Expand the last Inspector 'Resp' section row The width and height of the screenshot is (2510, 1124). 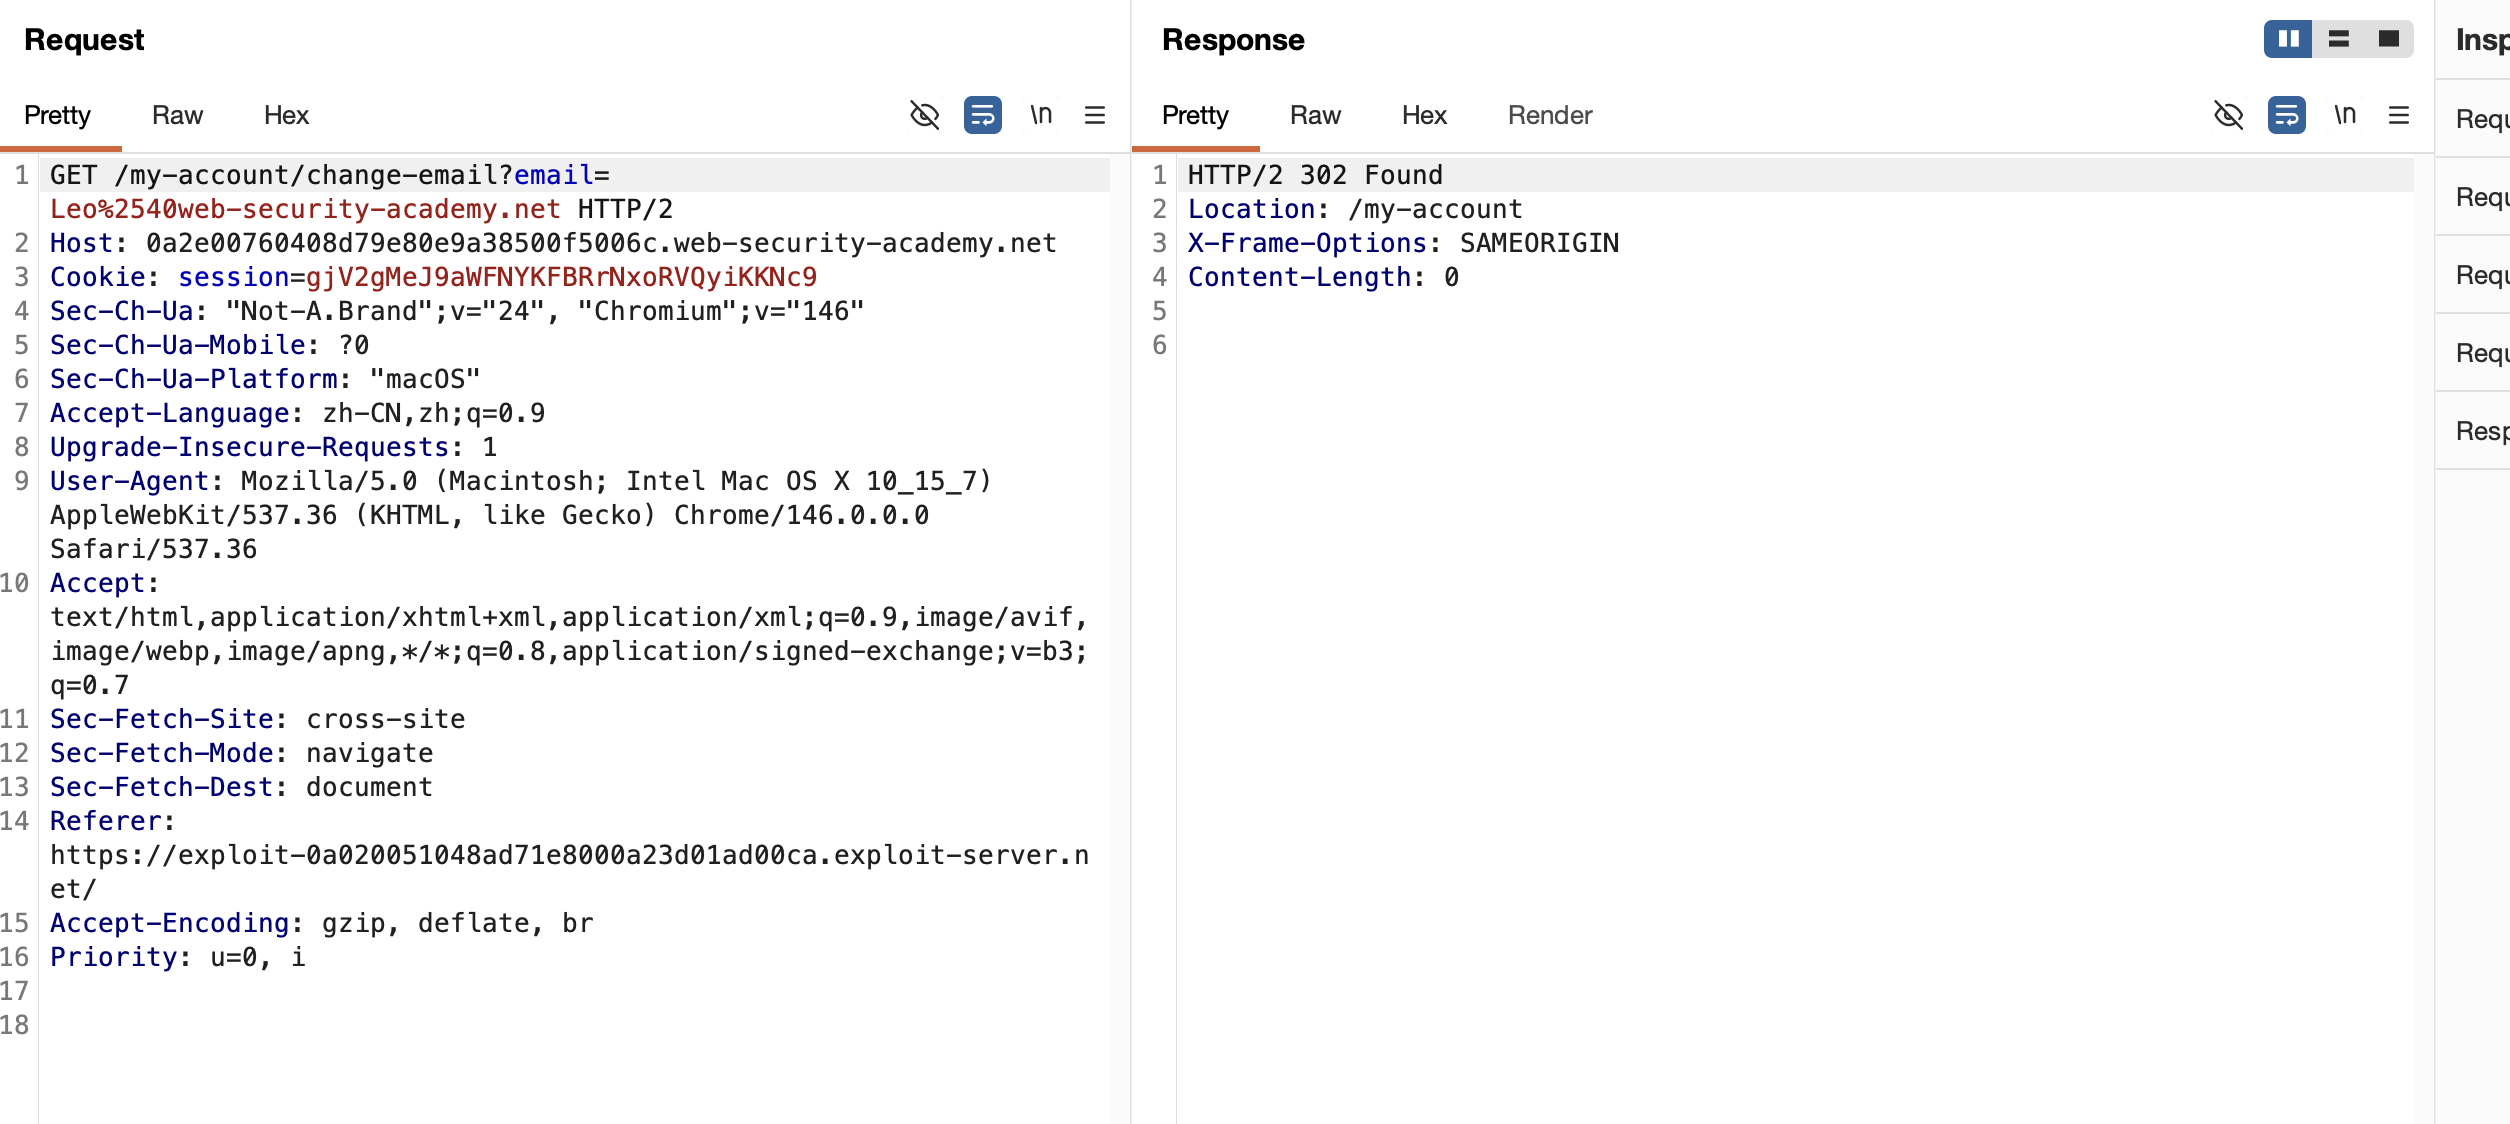coord(2480,431)
